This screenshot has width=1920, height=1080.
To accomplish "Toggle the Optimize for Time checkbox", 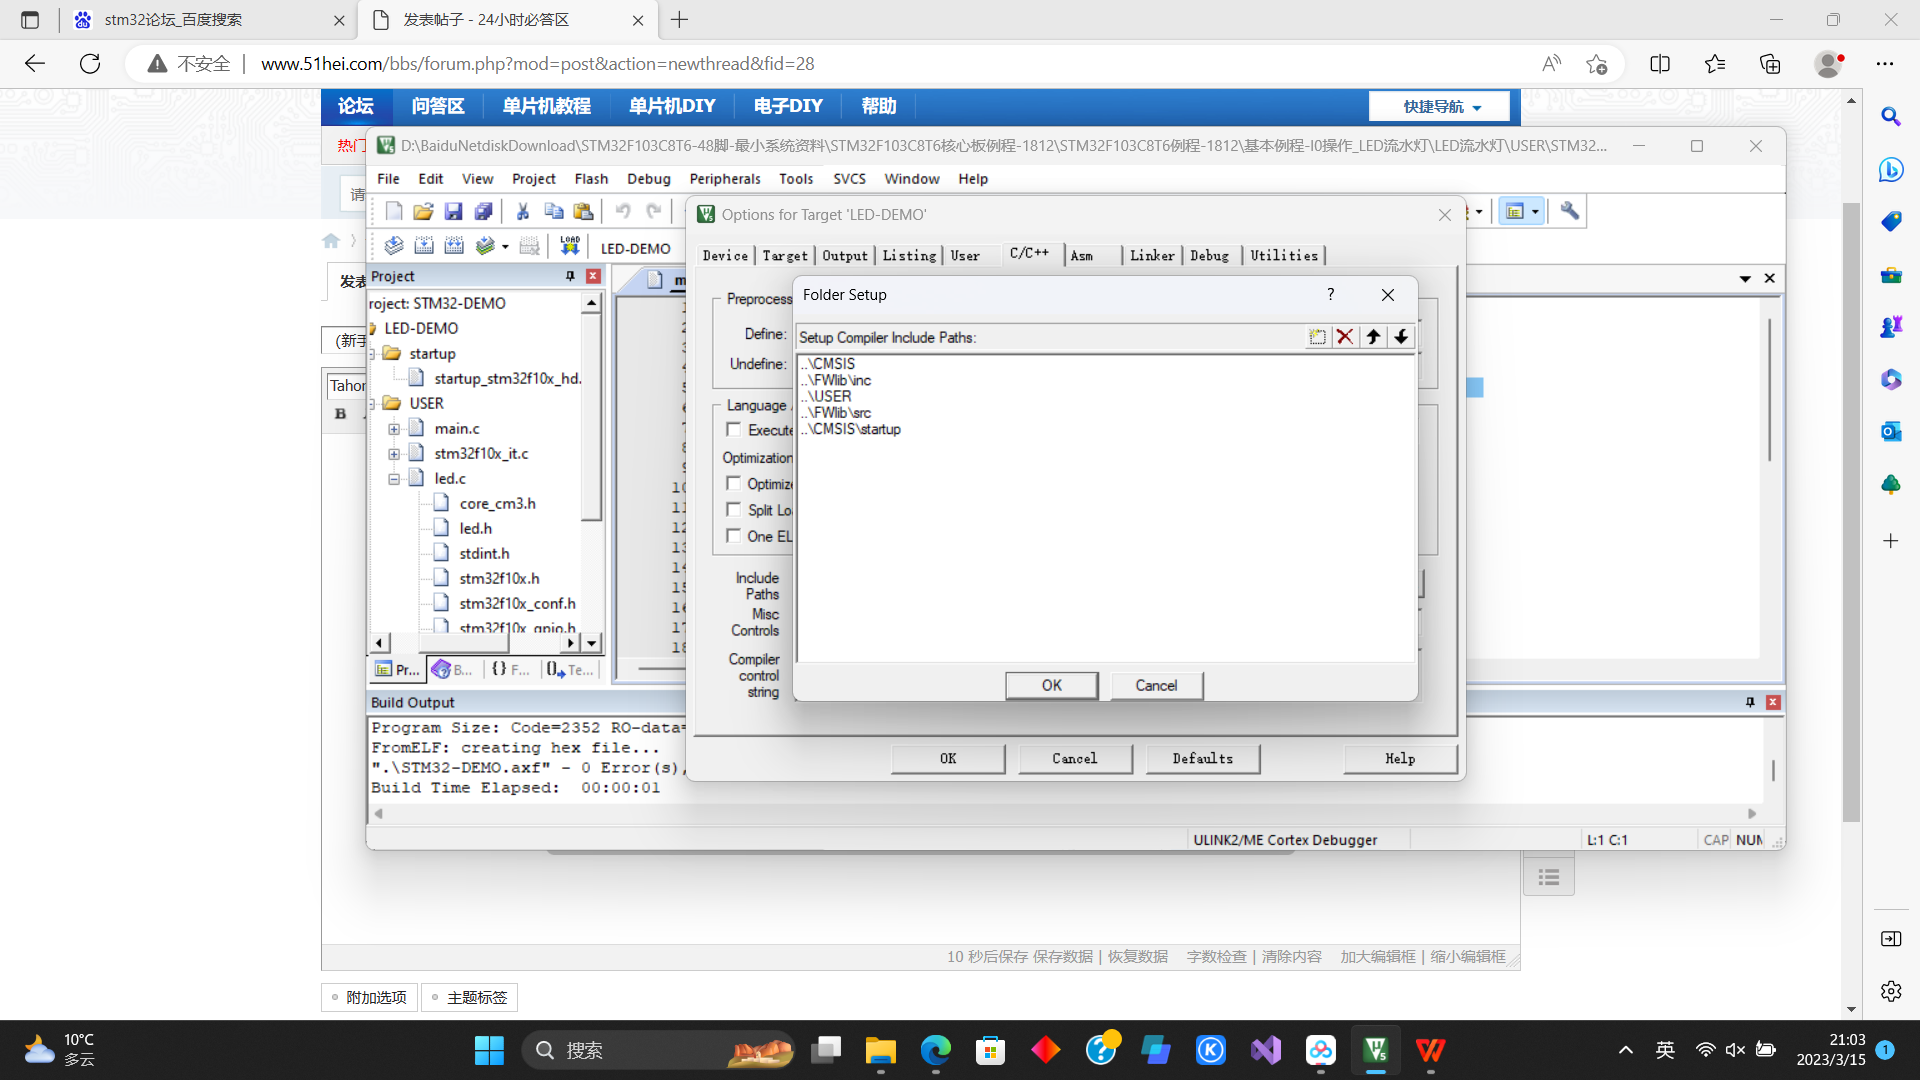I will tap(734, 484).
